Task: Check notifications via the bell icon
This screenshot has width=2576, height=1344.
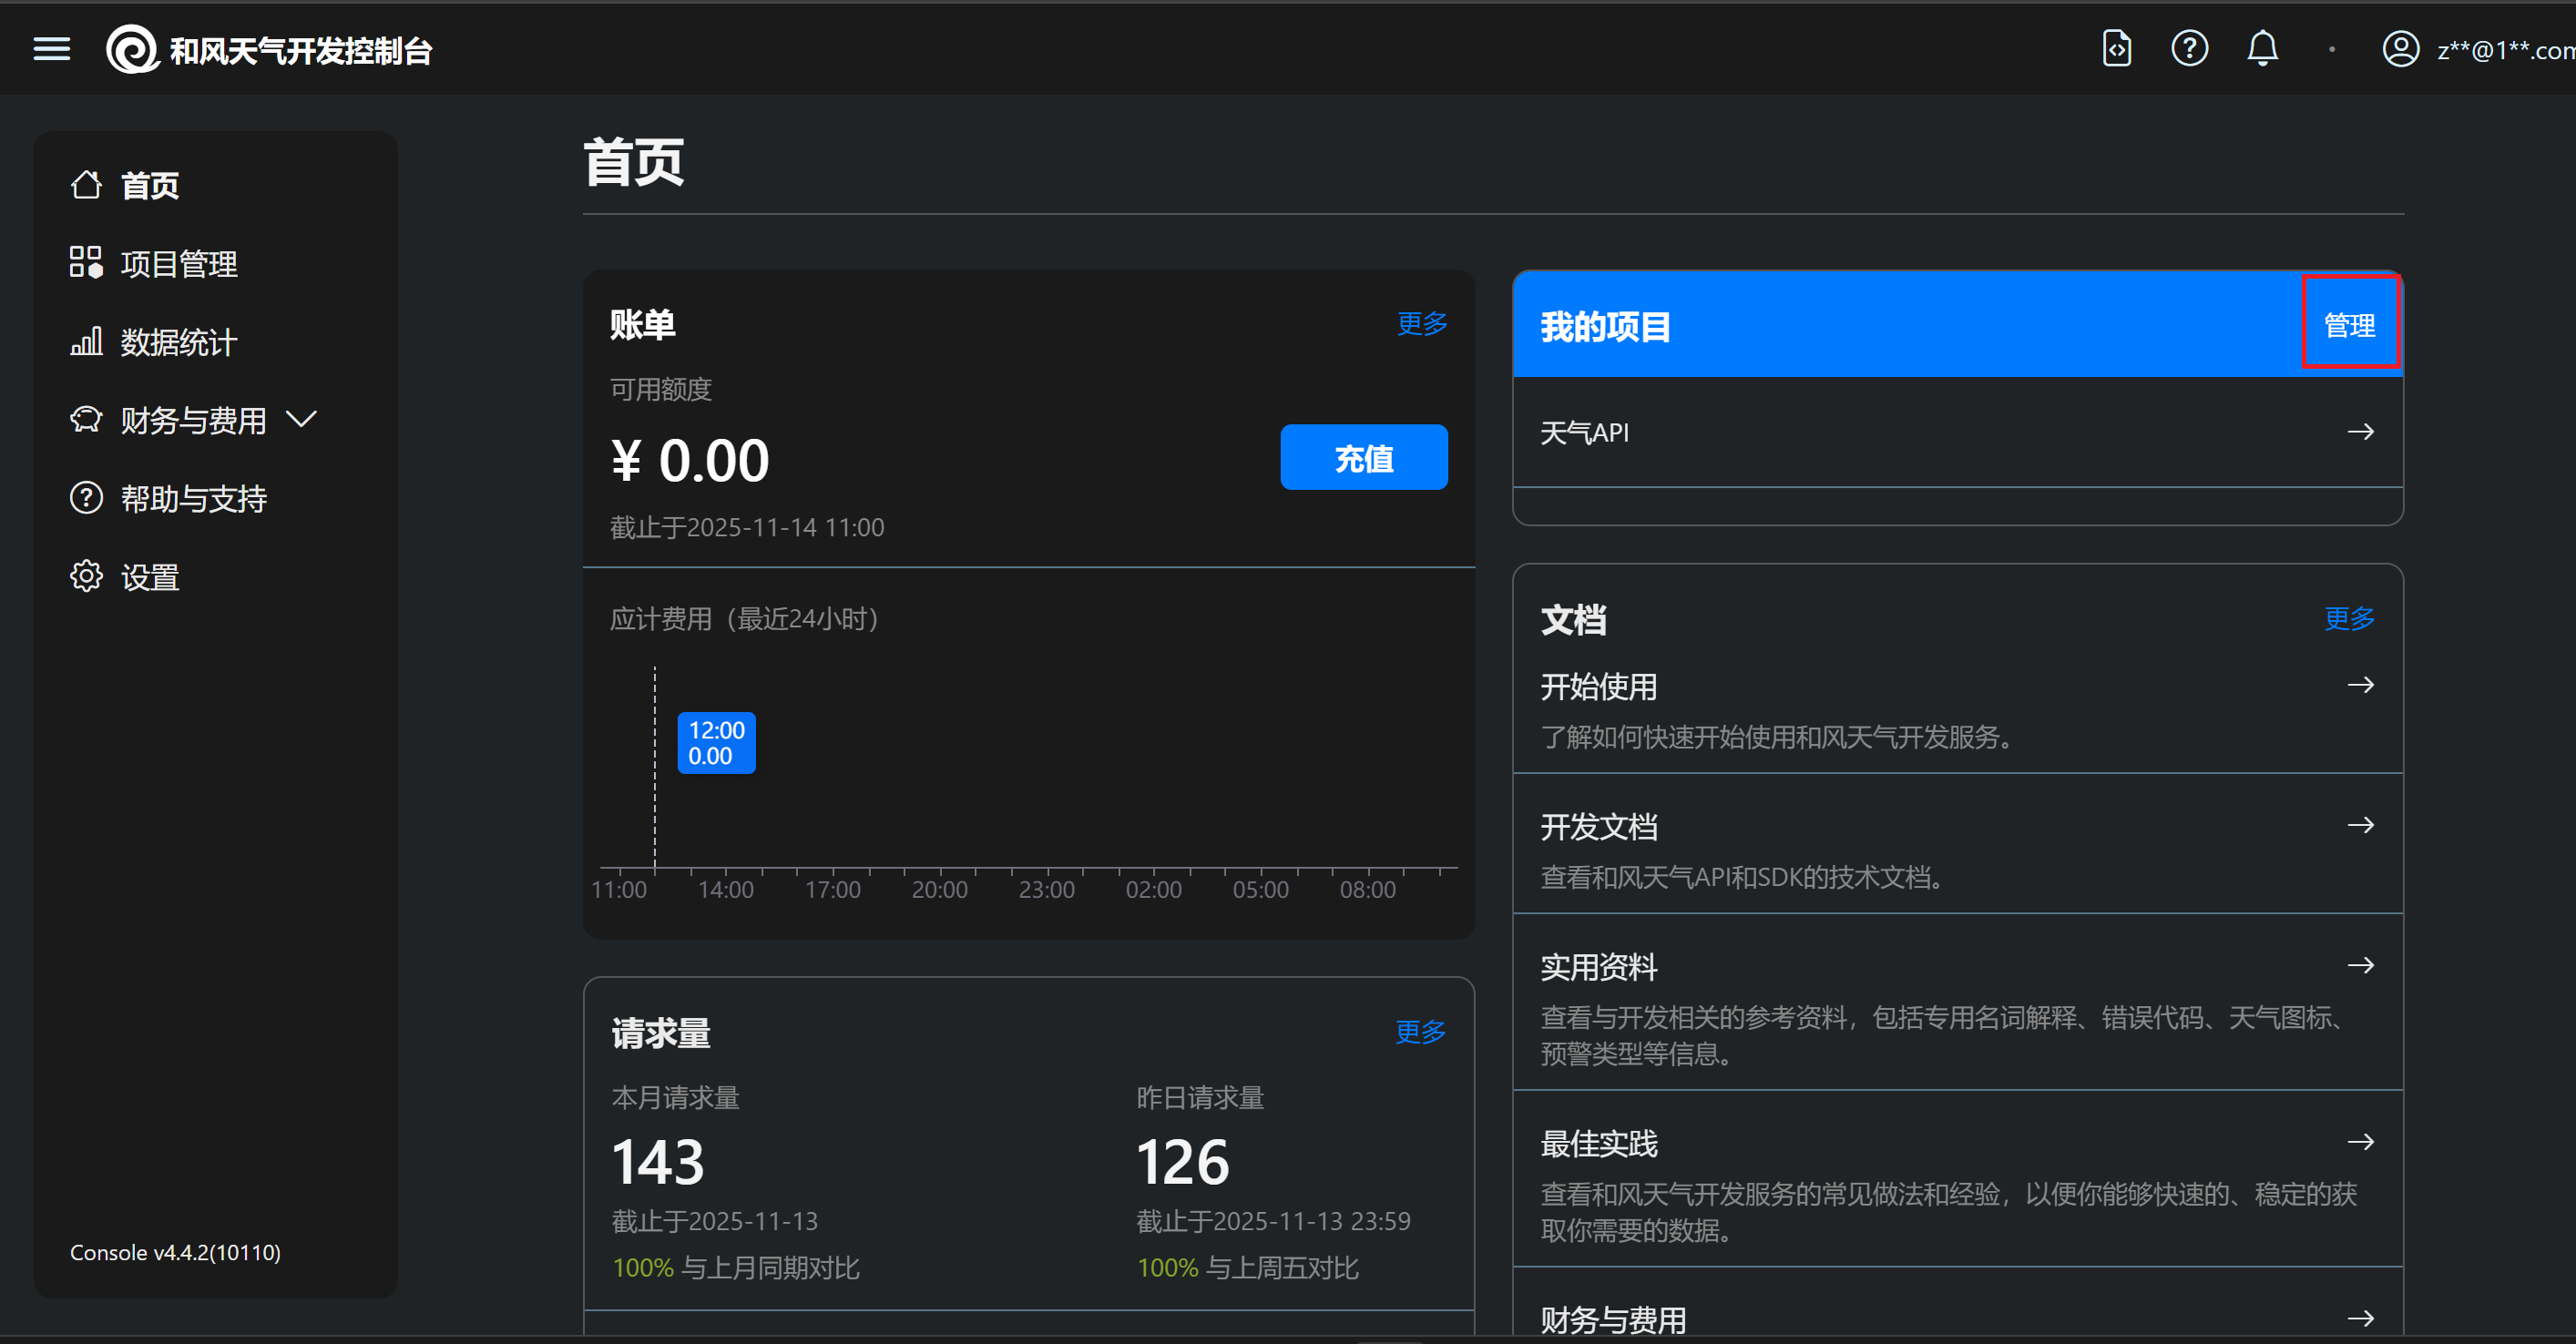Action: tap(2263, 47)
